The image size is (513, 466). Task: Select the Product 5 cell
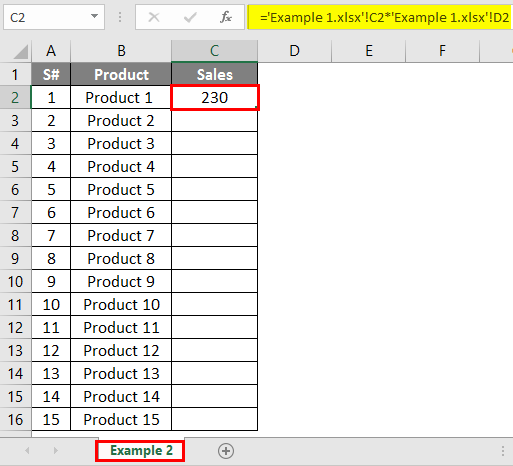point(121,189)
